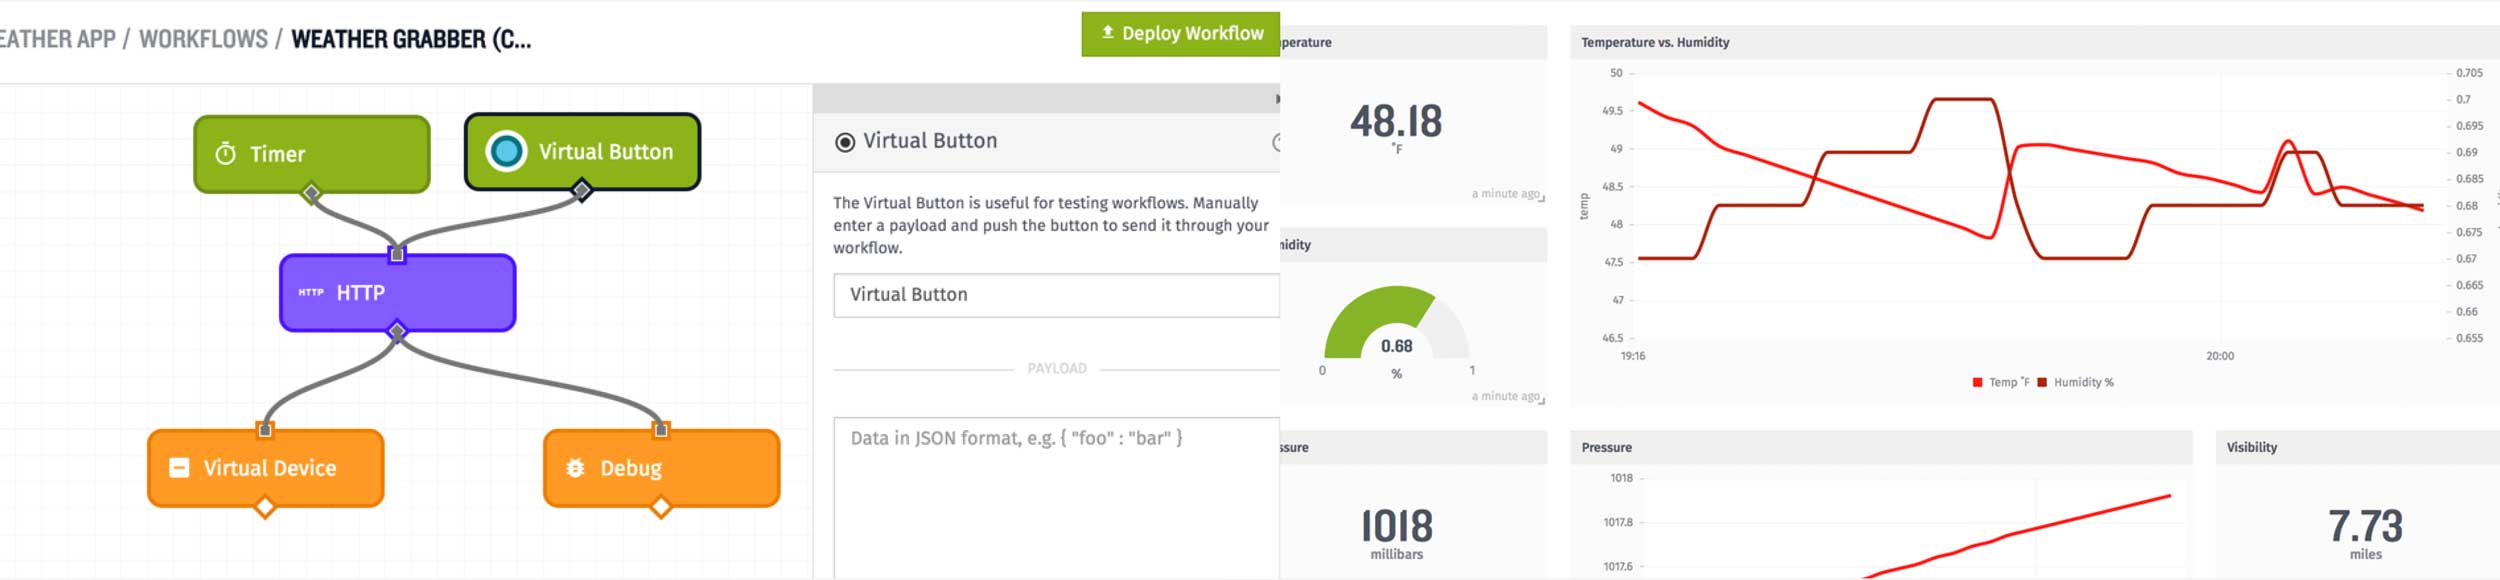
Task: Click the Deploy Workflow button
Action: (1180, 34)
